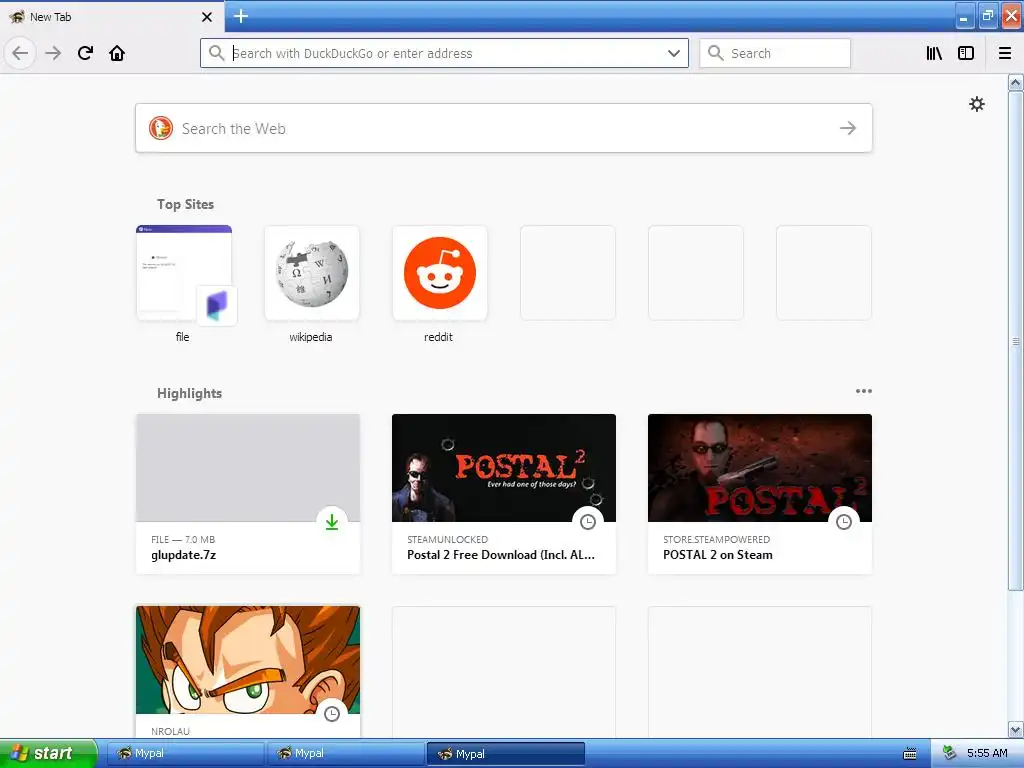Viewport: 1024px width, 768px height.
Task: Go forward with the forward arrow button
Action: point(53,53)
